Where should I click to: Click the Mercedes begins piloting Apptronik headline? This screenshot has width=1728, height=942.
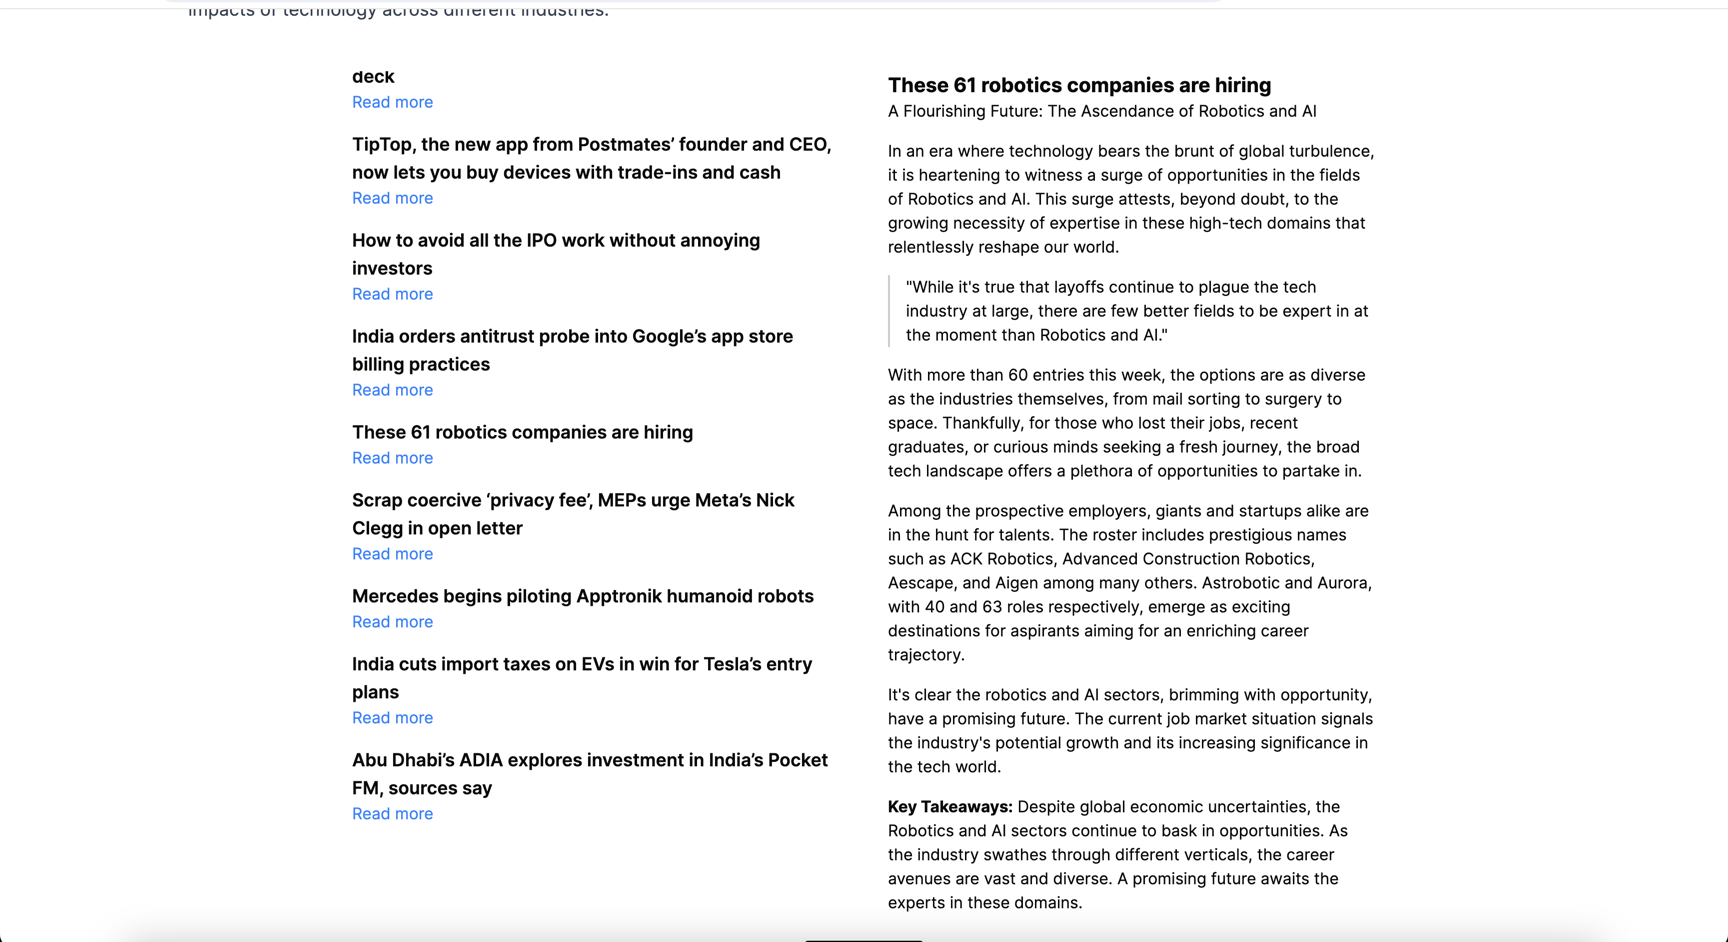pyautogui.click(x=582, y=596)
